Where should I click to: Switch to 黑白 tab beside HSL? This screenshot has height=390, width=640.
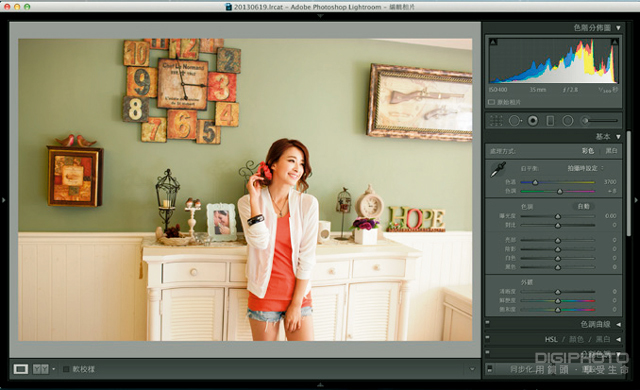603,339
